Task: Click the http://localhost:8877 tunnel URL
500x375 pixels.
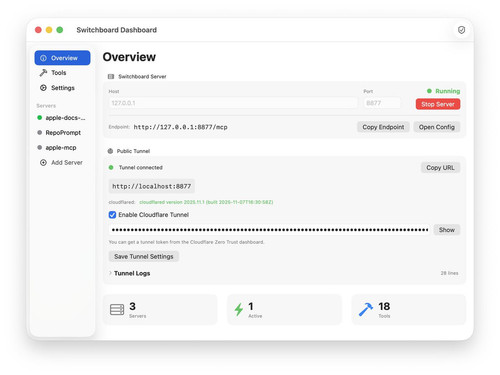Action: [x=152, y=186]
